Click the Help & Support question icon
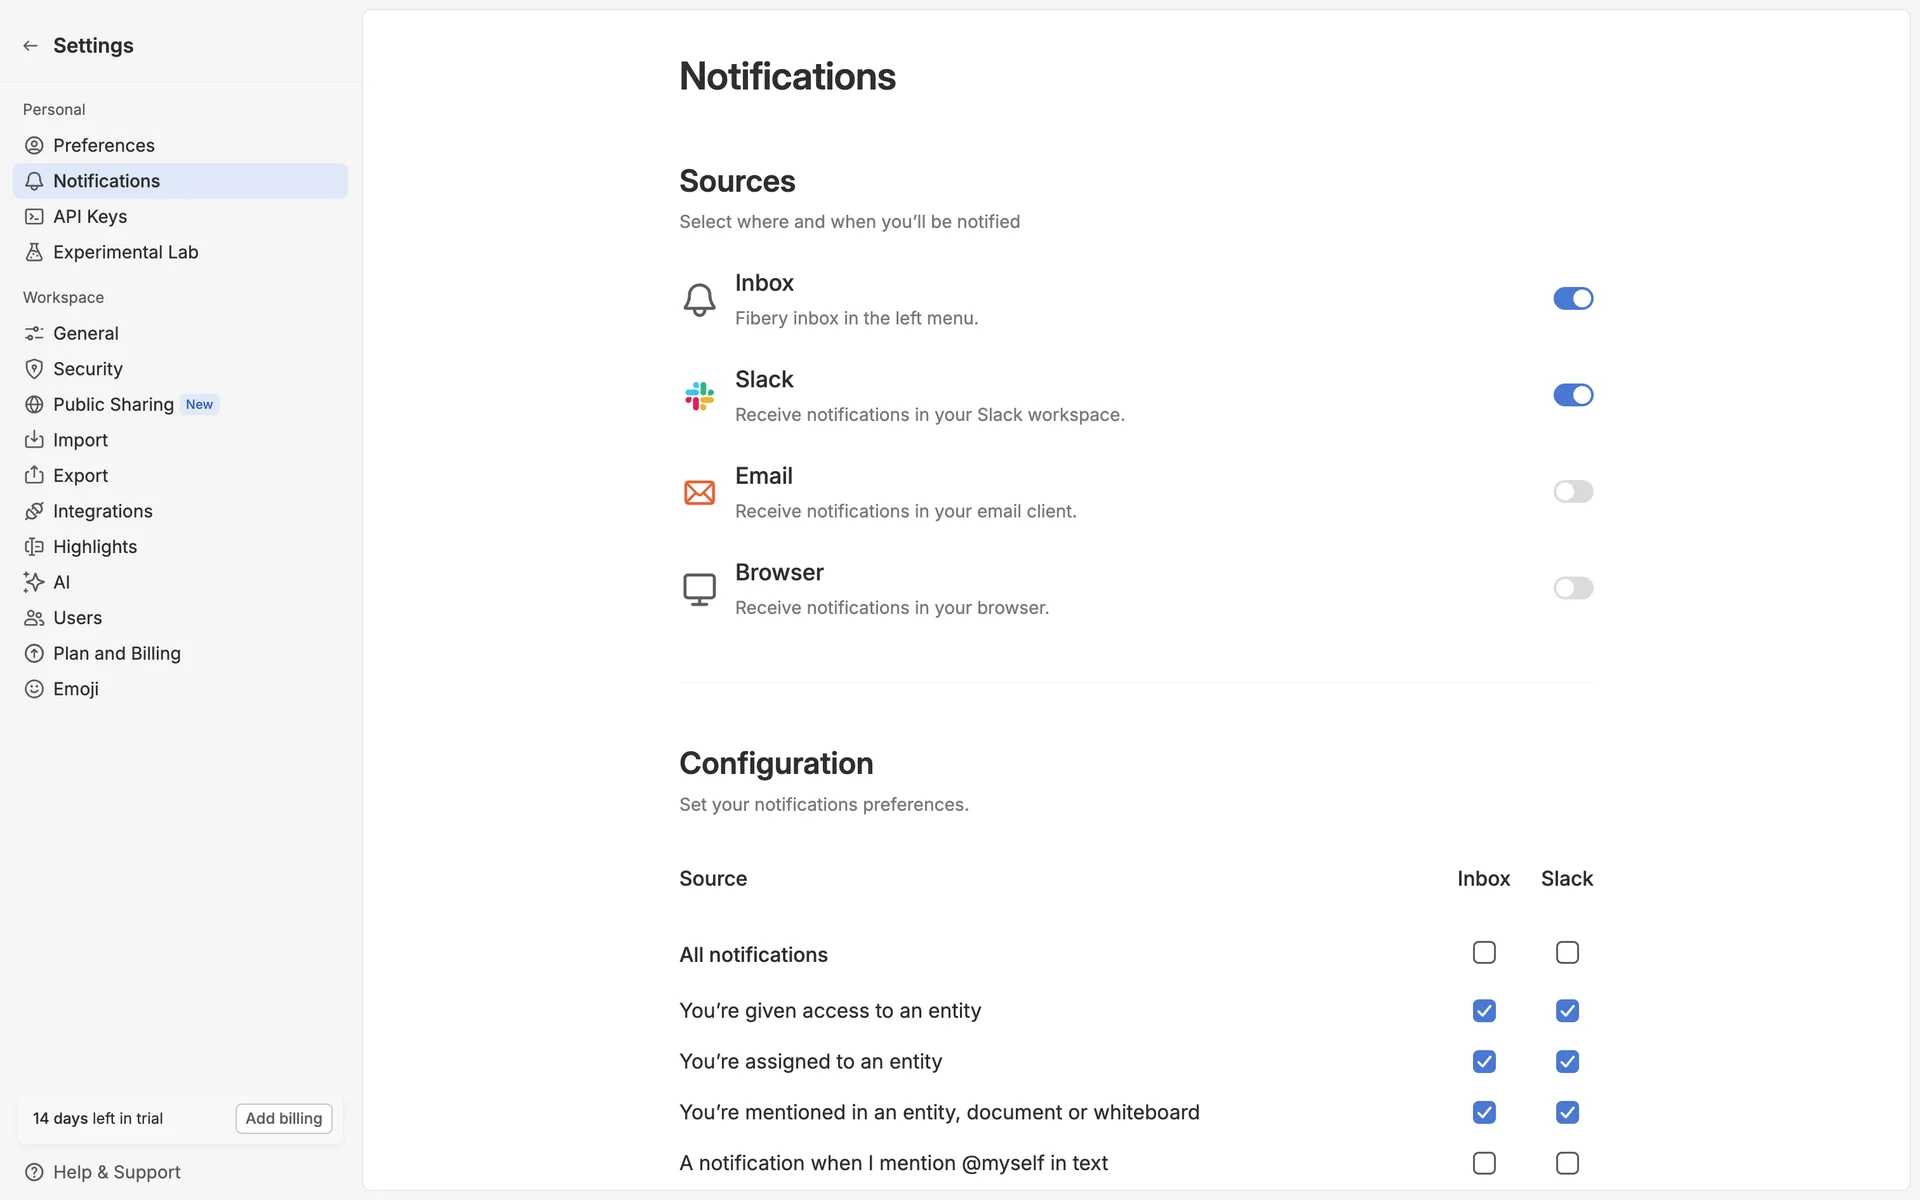The image size is (1920, 1200). coord(34,1173)
